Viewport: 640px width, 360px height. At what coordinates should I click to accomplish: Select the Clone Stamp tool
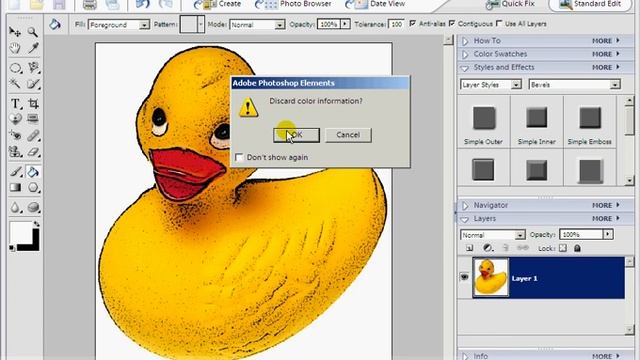point(15,152)
